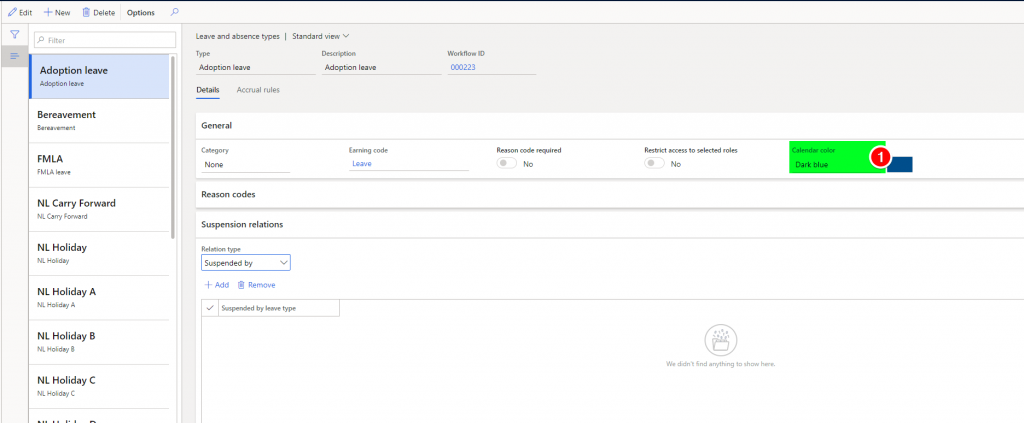This screenshot has height=423, width=1024.
Task: Select NL Holiday B leave type
Action: tap(99, 342)
